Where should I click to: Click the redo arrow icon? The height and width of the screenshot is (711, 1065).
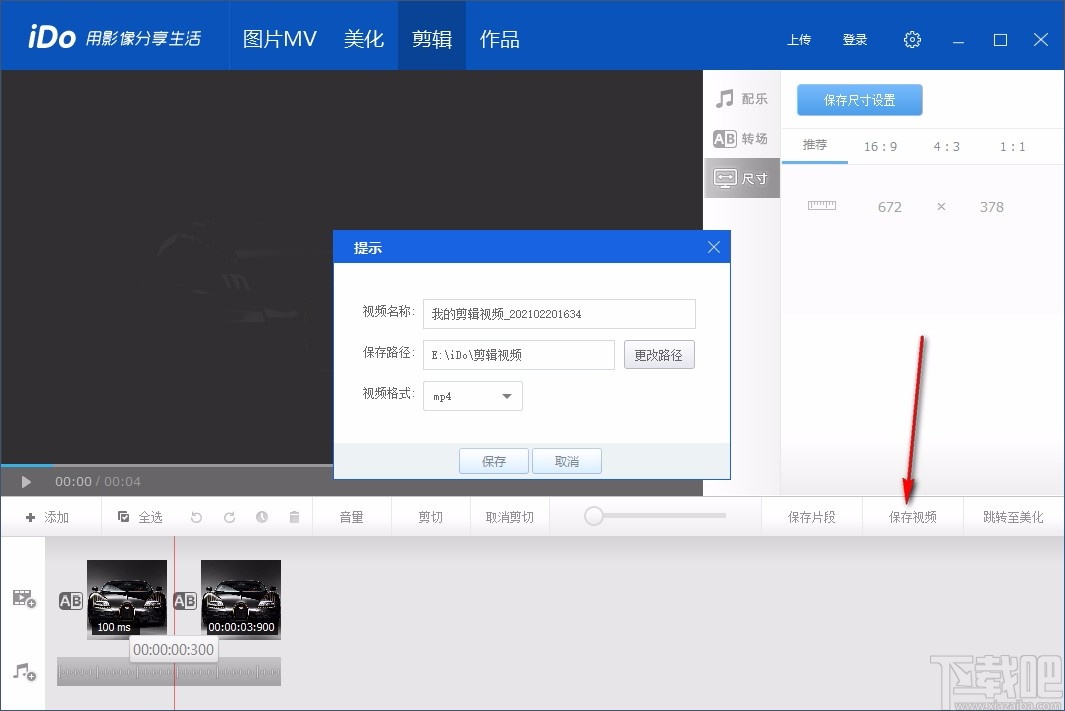[x=229, y=516]
